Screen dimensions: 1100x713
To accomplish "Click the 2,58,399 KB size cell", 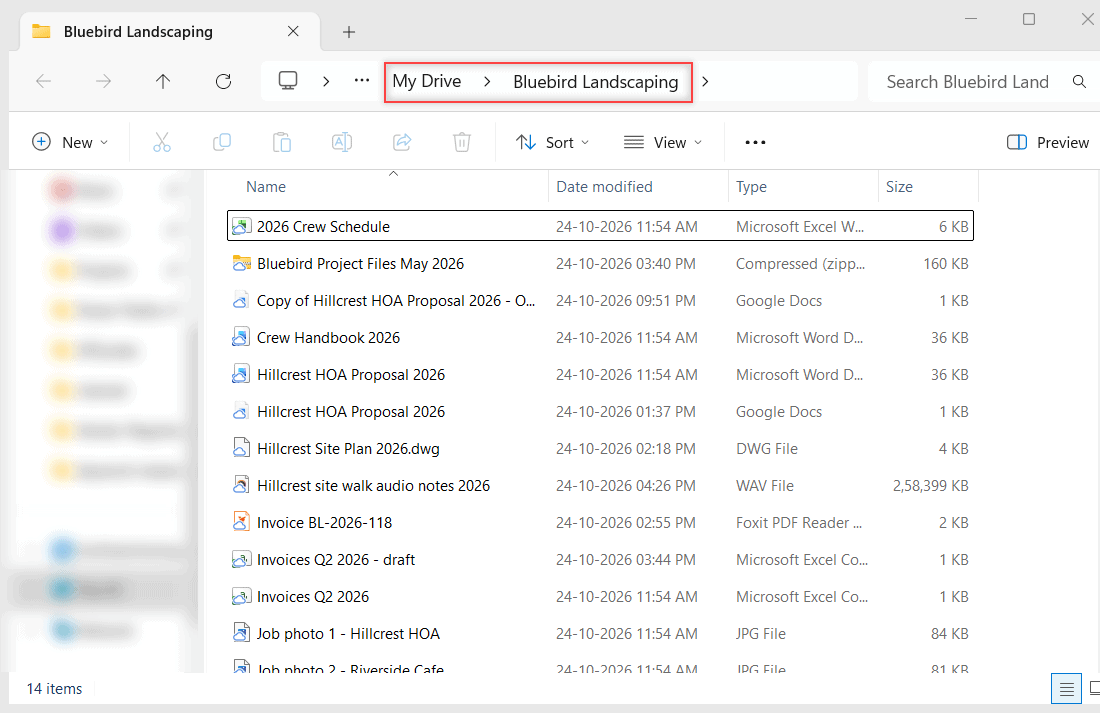I will click(x=930, y=486).
